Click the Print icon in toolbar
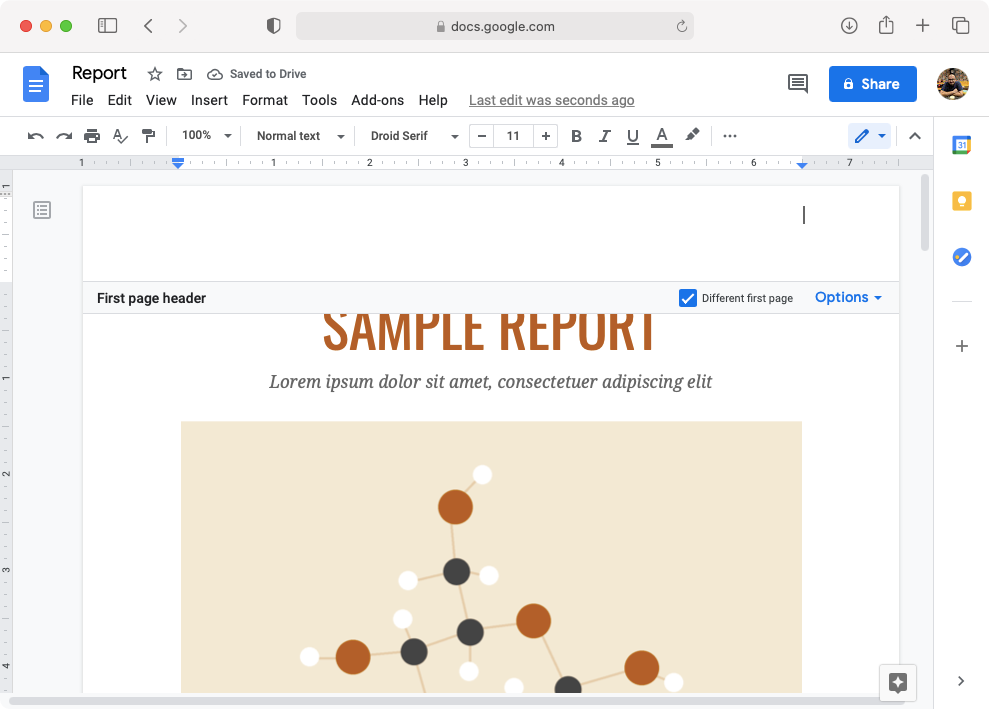The width and height of the screenshot is (989, 709). pos(92,136)
